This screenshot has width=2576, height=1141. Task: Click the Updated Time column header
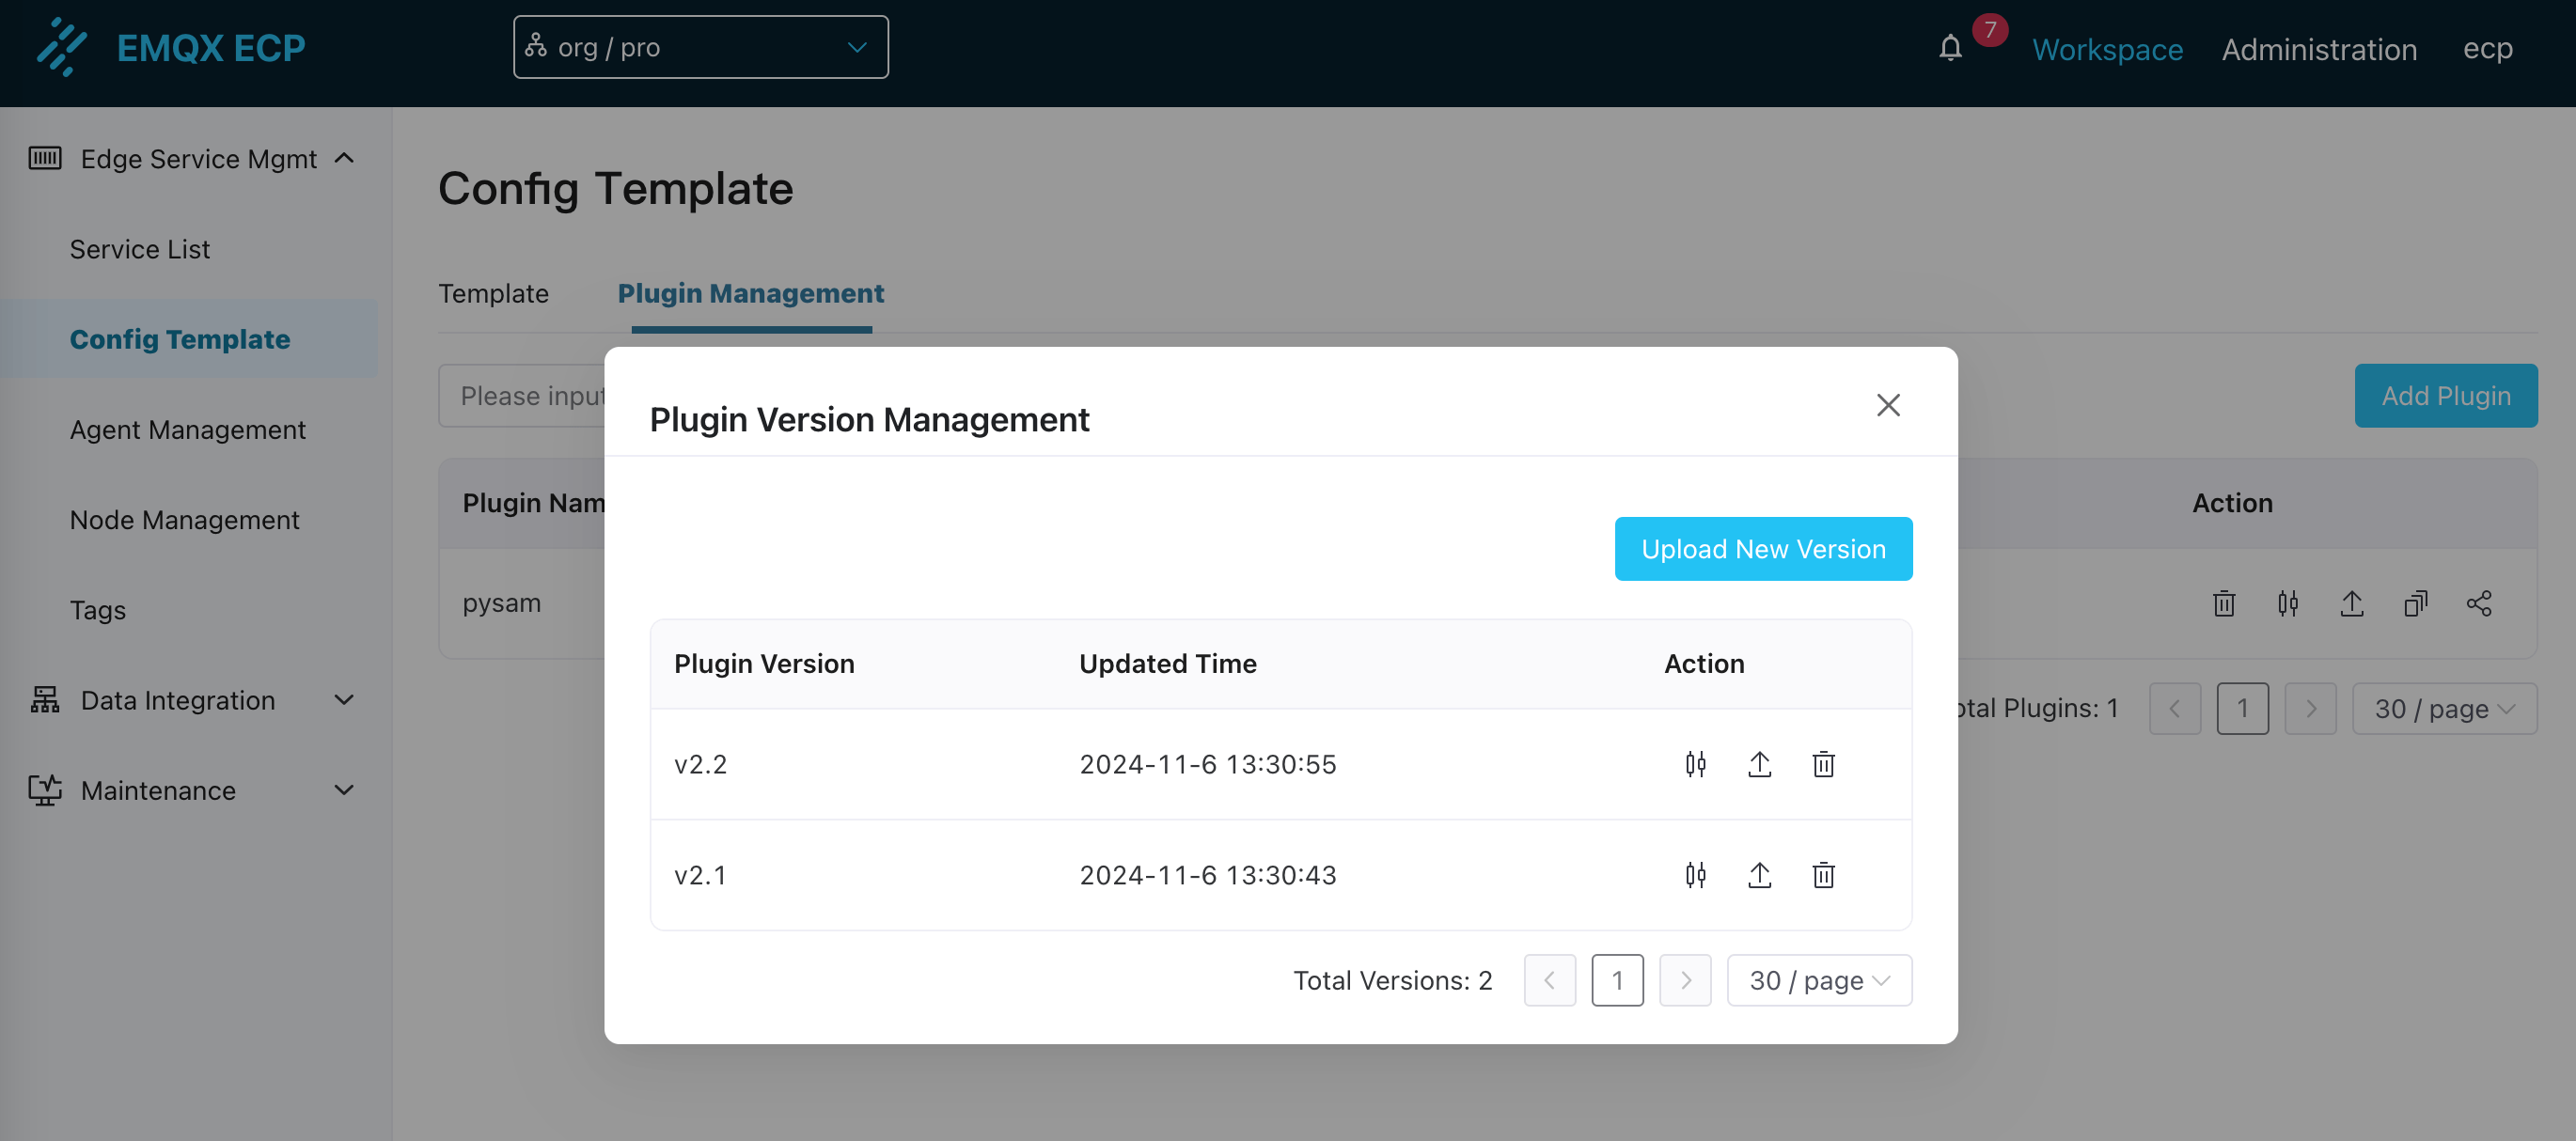click(1167, 663)
